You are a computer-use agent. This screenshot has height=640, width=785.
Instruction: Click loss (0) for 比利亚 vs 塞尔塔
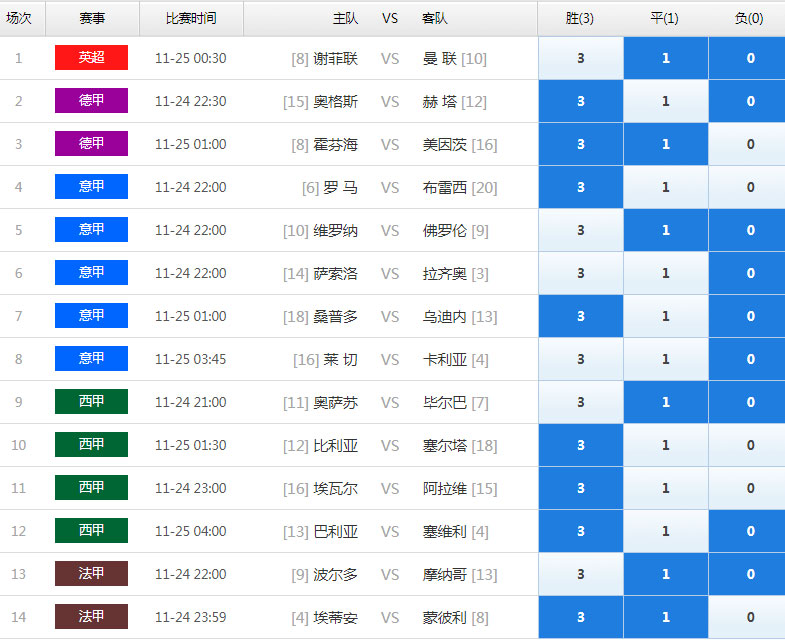coord(747,446)
